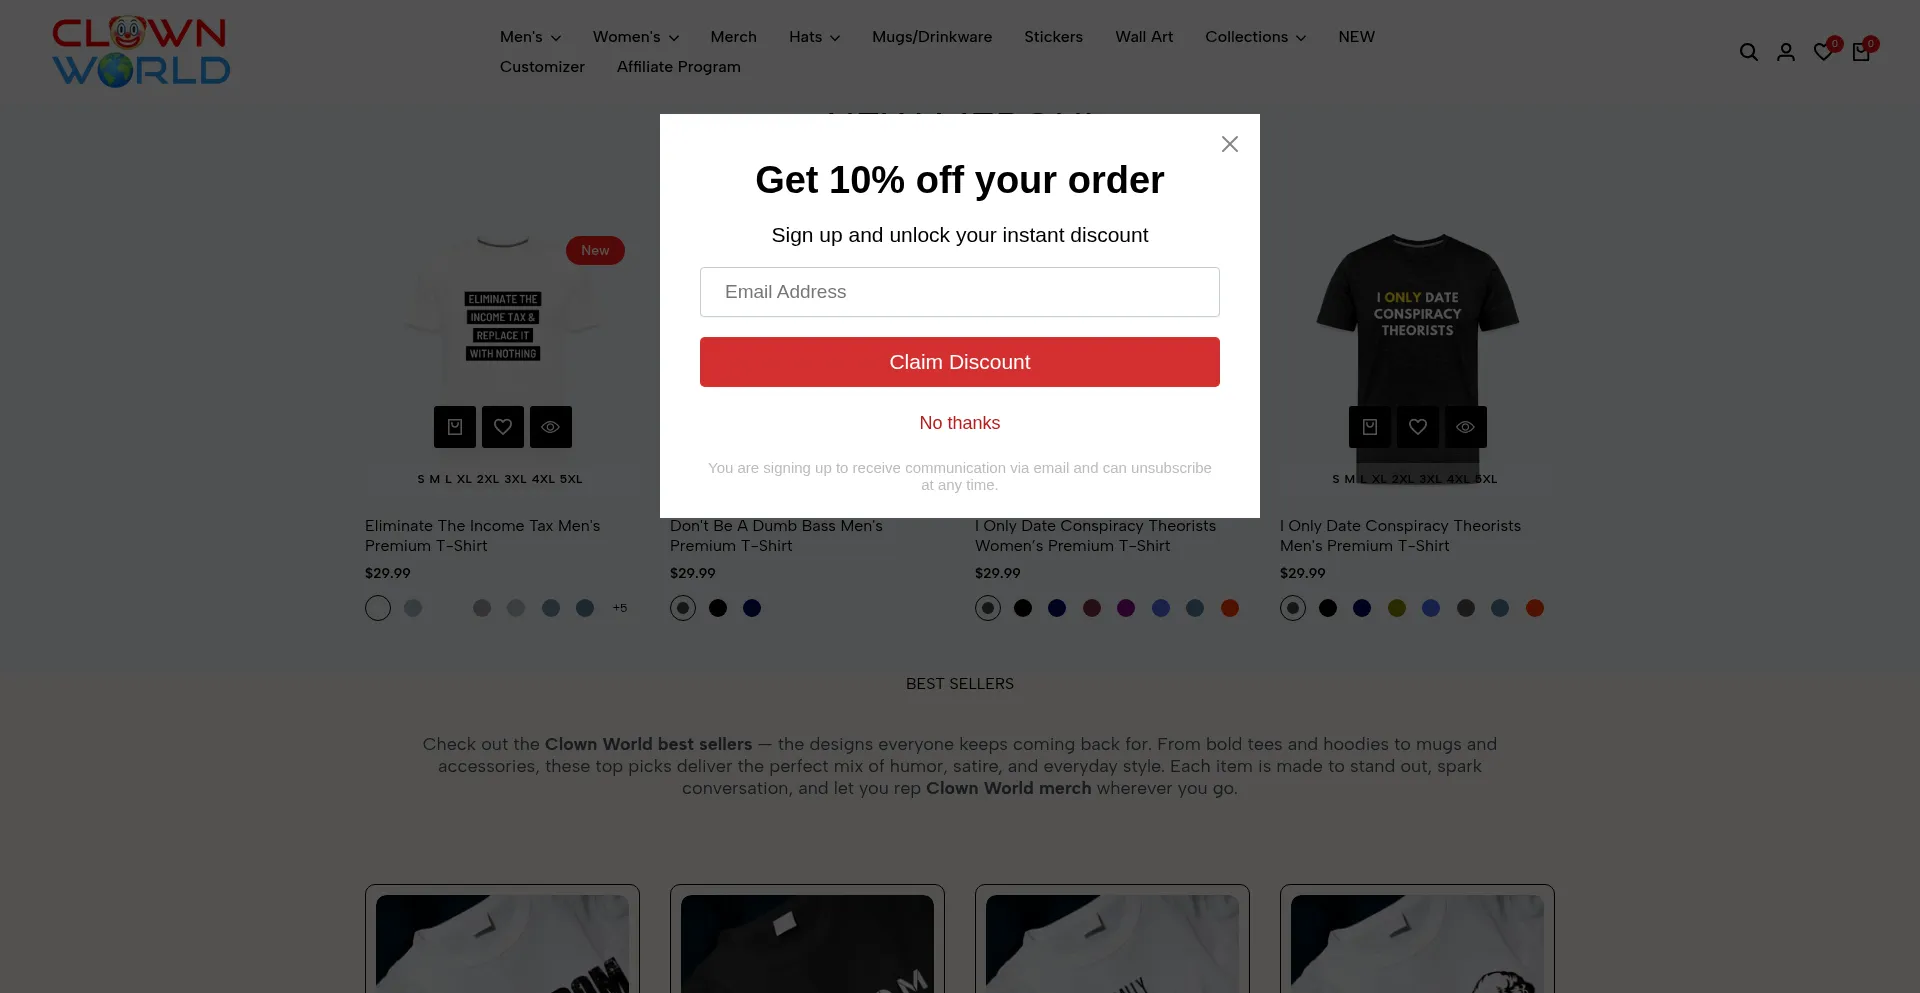The width and height of the screenshot is (1920, 993).
Task: Click the Claim Discount button
Action: tap(960, 362)
